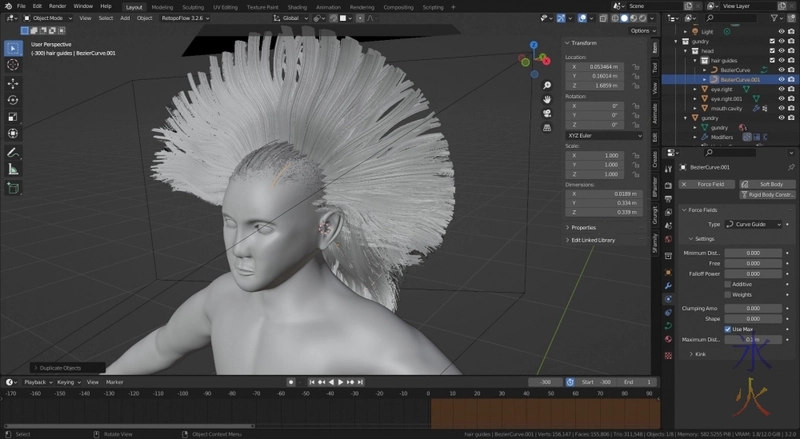
Task: Pick the Rotate tool
Action: (13, 100)
